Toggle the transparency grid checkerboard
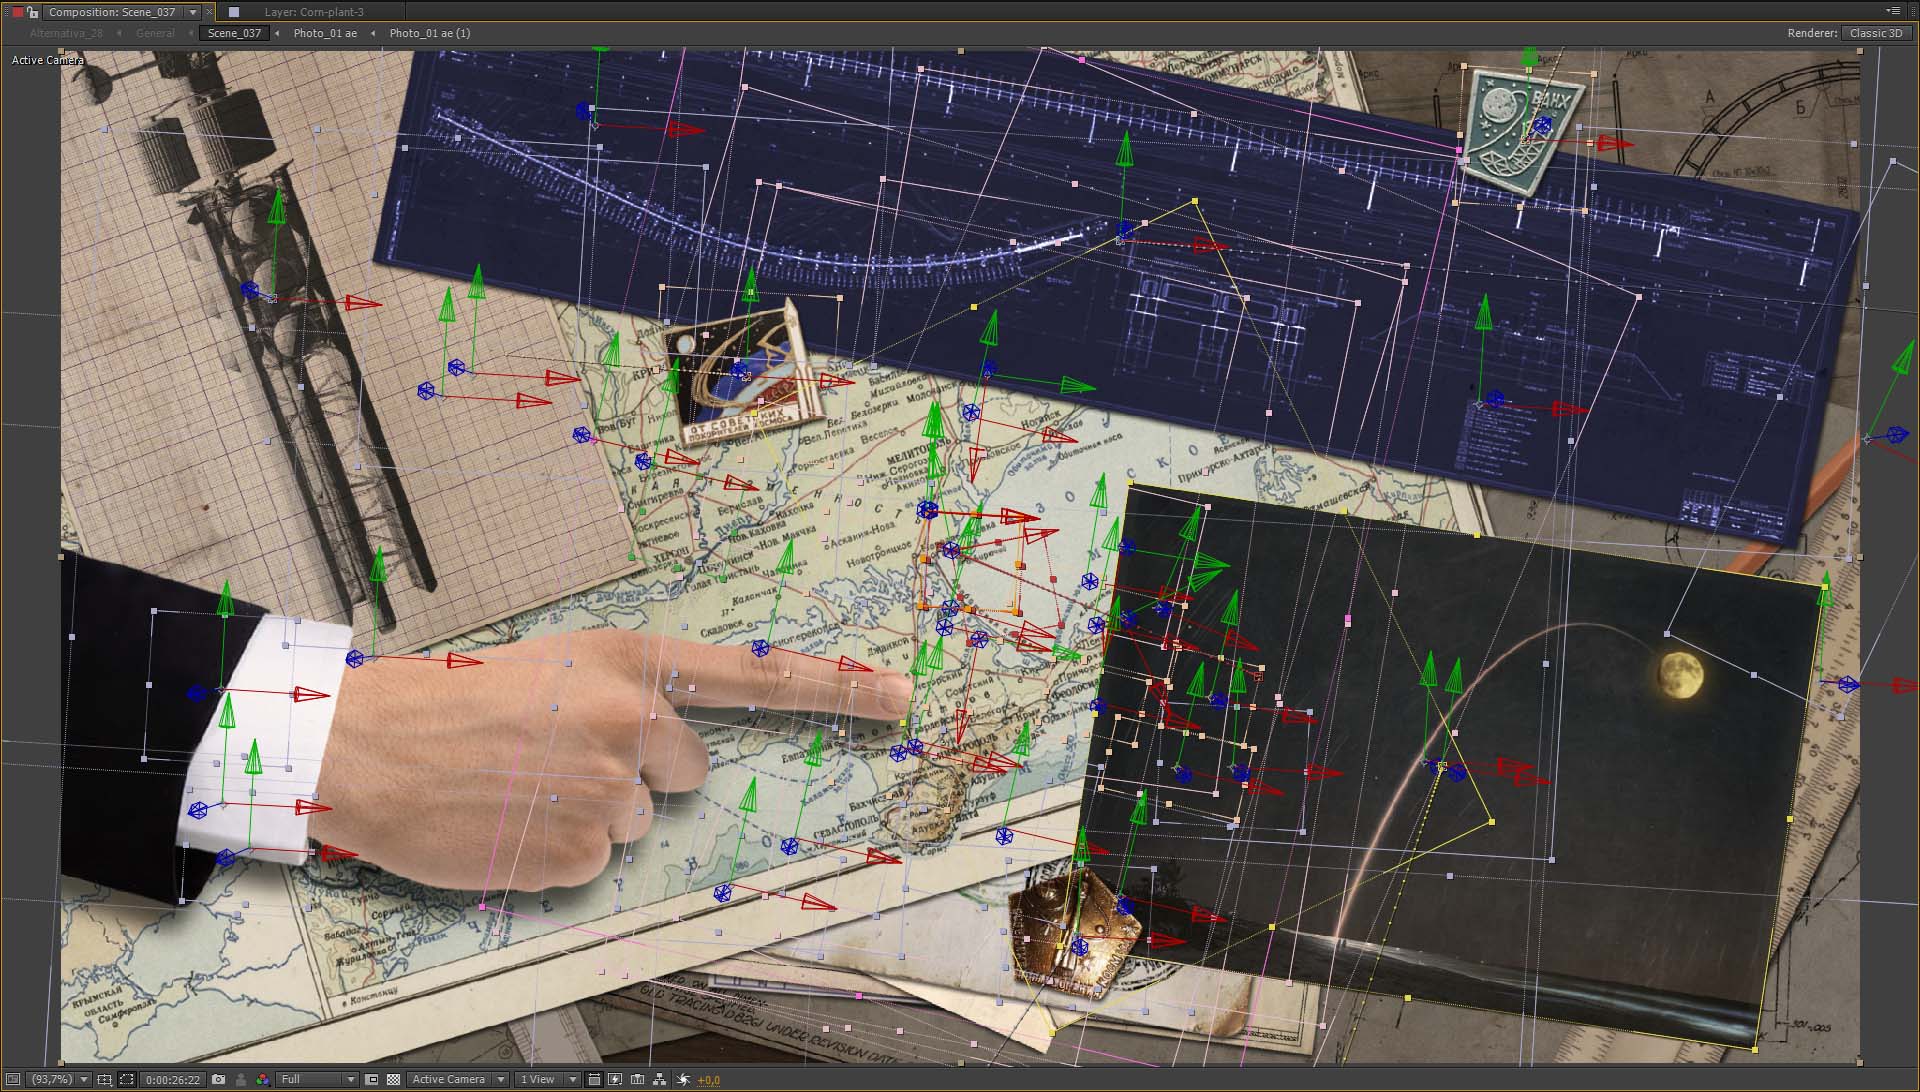This screenshot has width=1920, height=1092. pyautogui.click(x=393, y=1079)
